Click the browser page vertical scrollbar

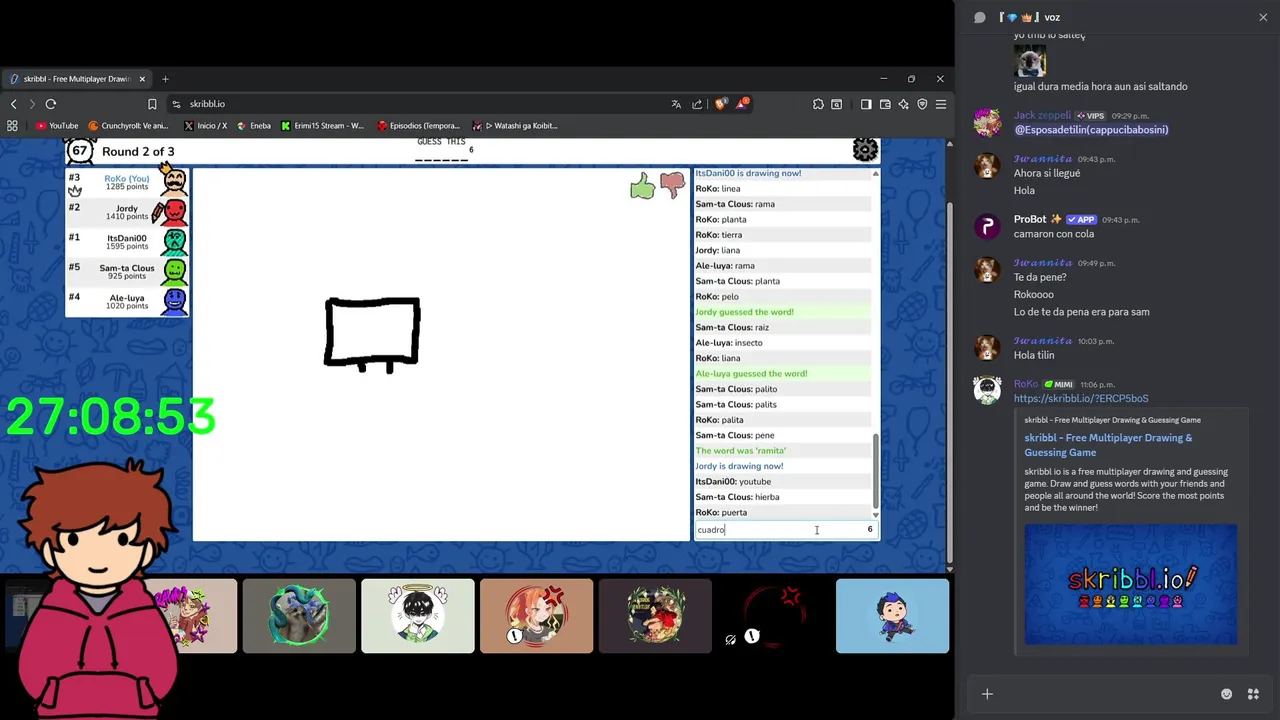coord(950,380)
